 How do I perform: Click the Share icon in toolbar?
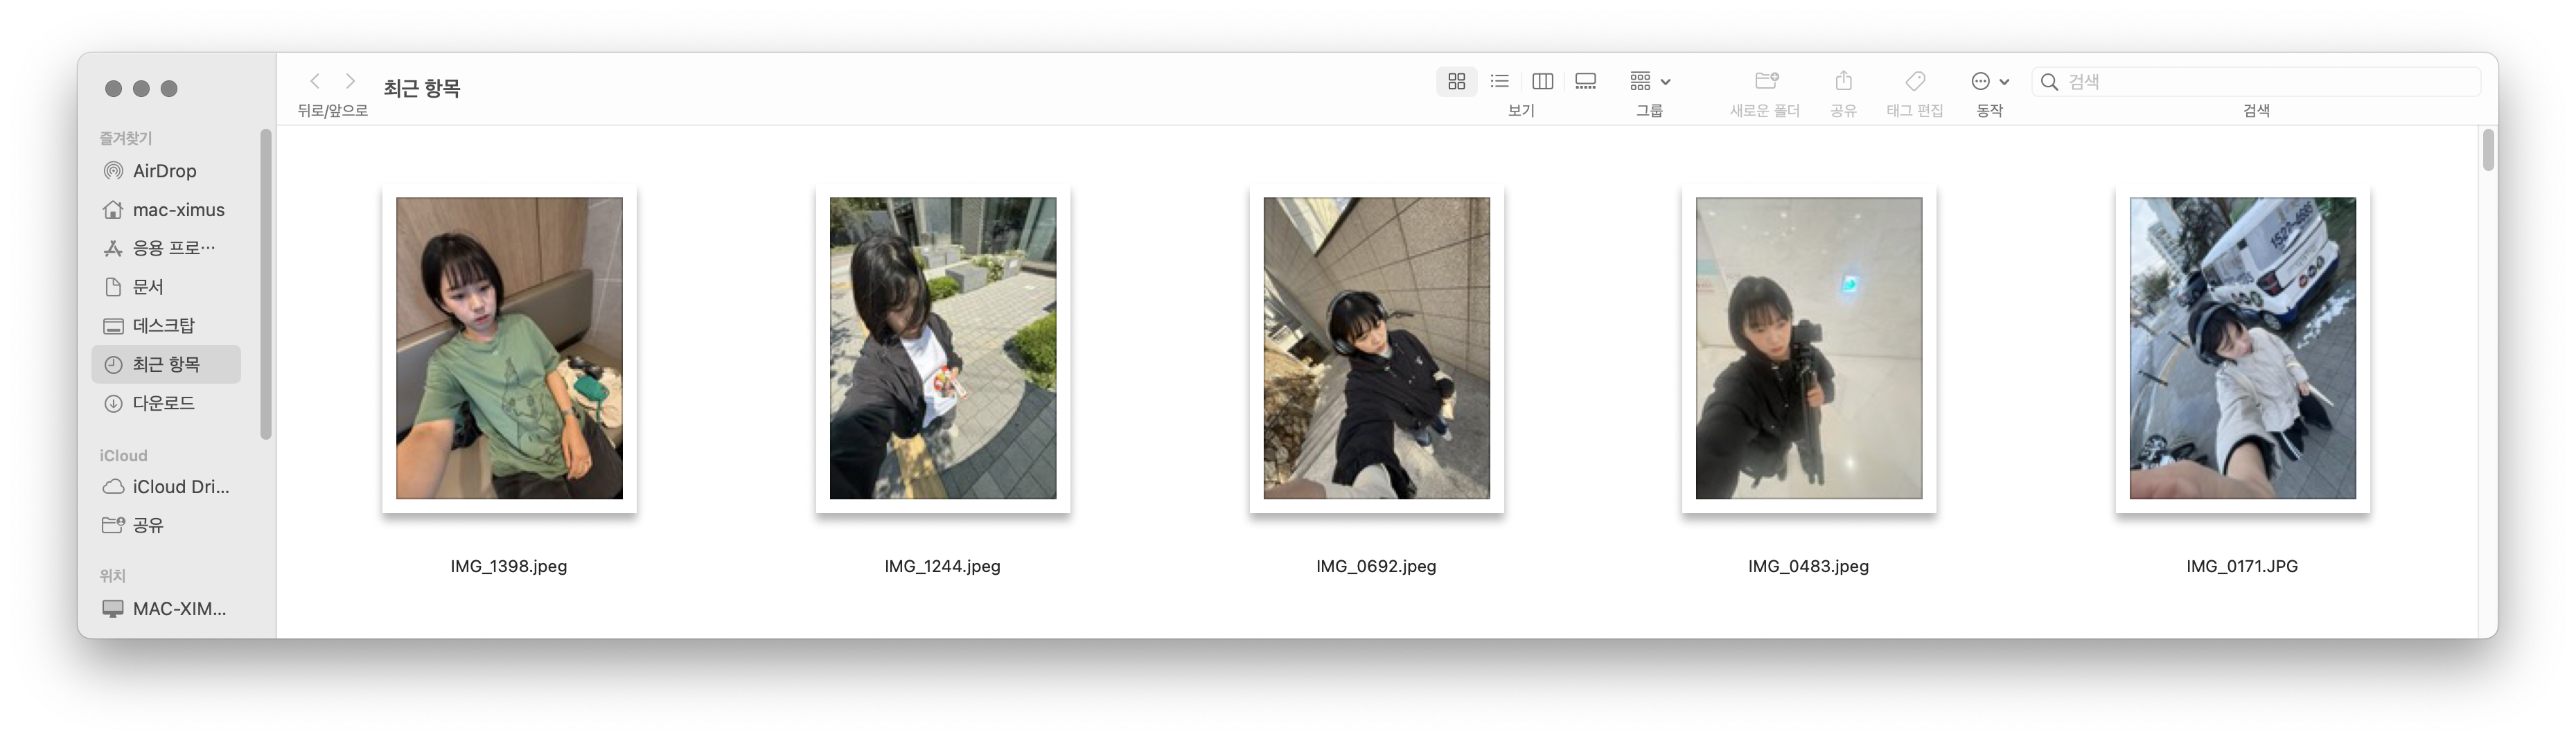click(x=1843, y=81)
